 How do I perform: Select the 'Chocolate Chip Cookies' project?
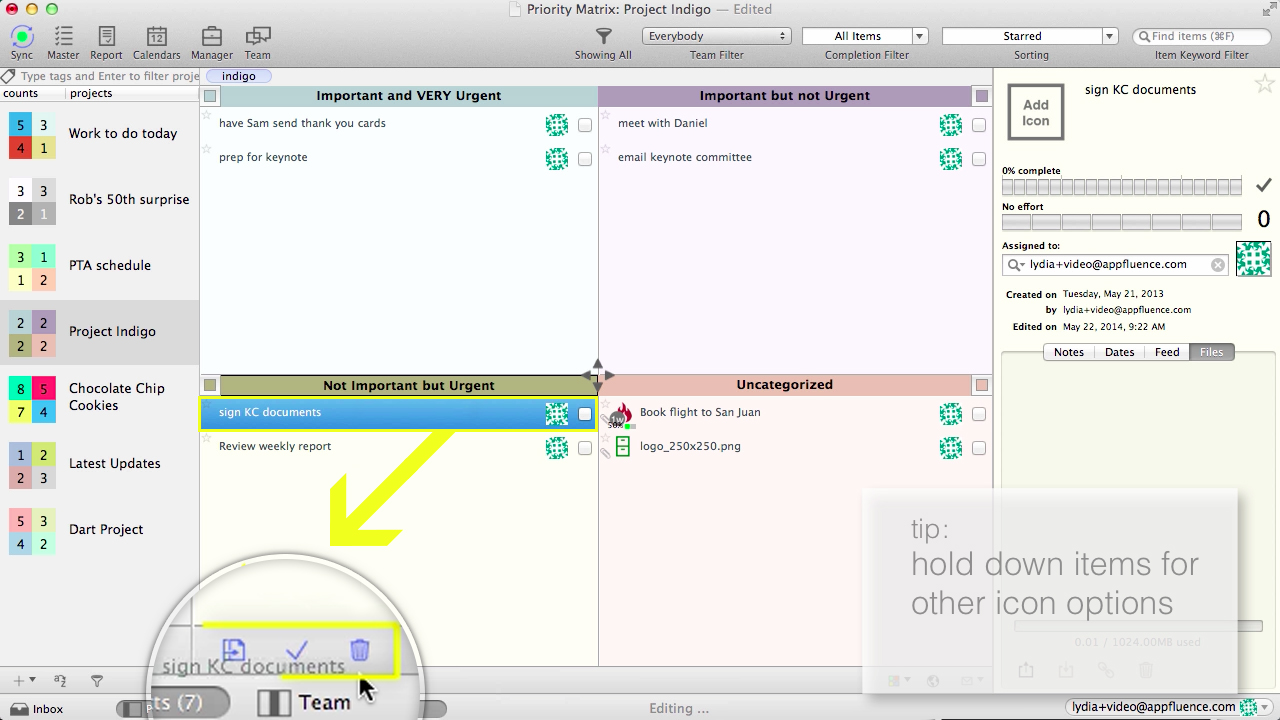(100, 398)
